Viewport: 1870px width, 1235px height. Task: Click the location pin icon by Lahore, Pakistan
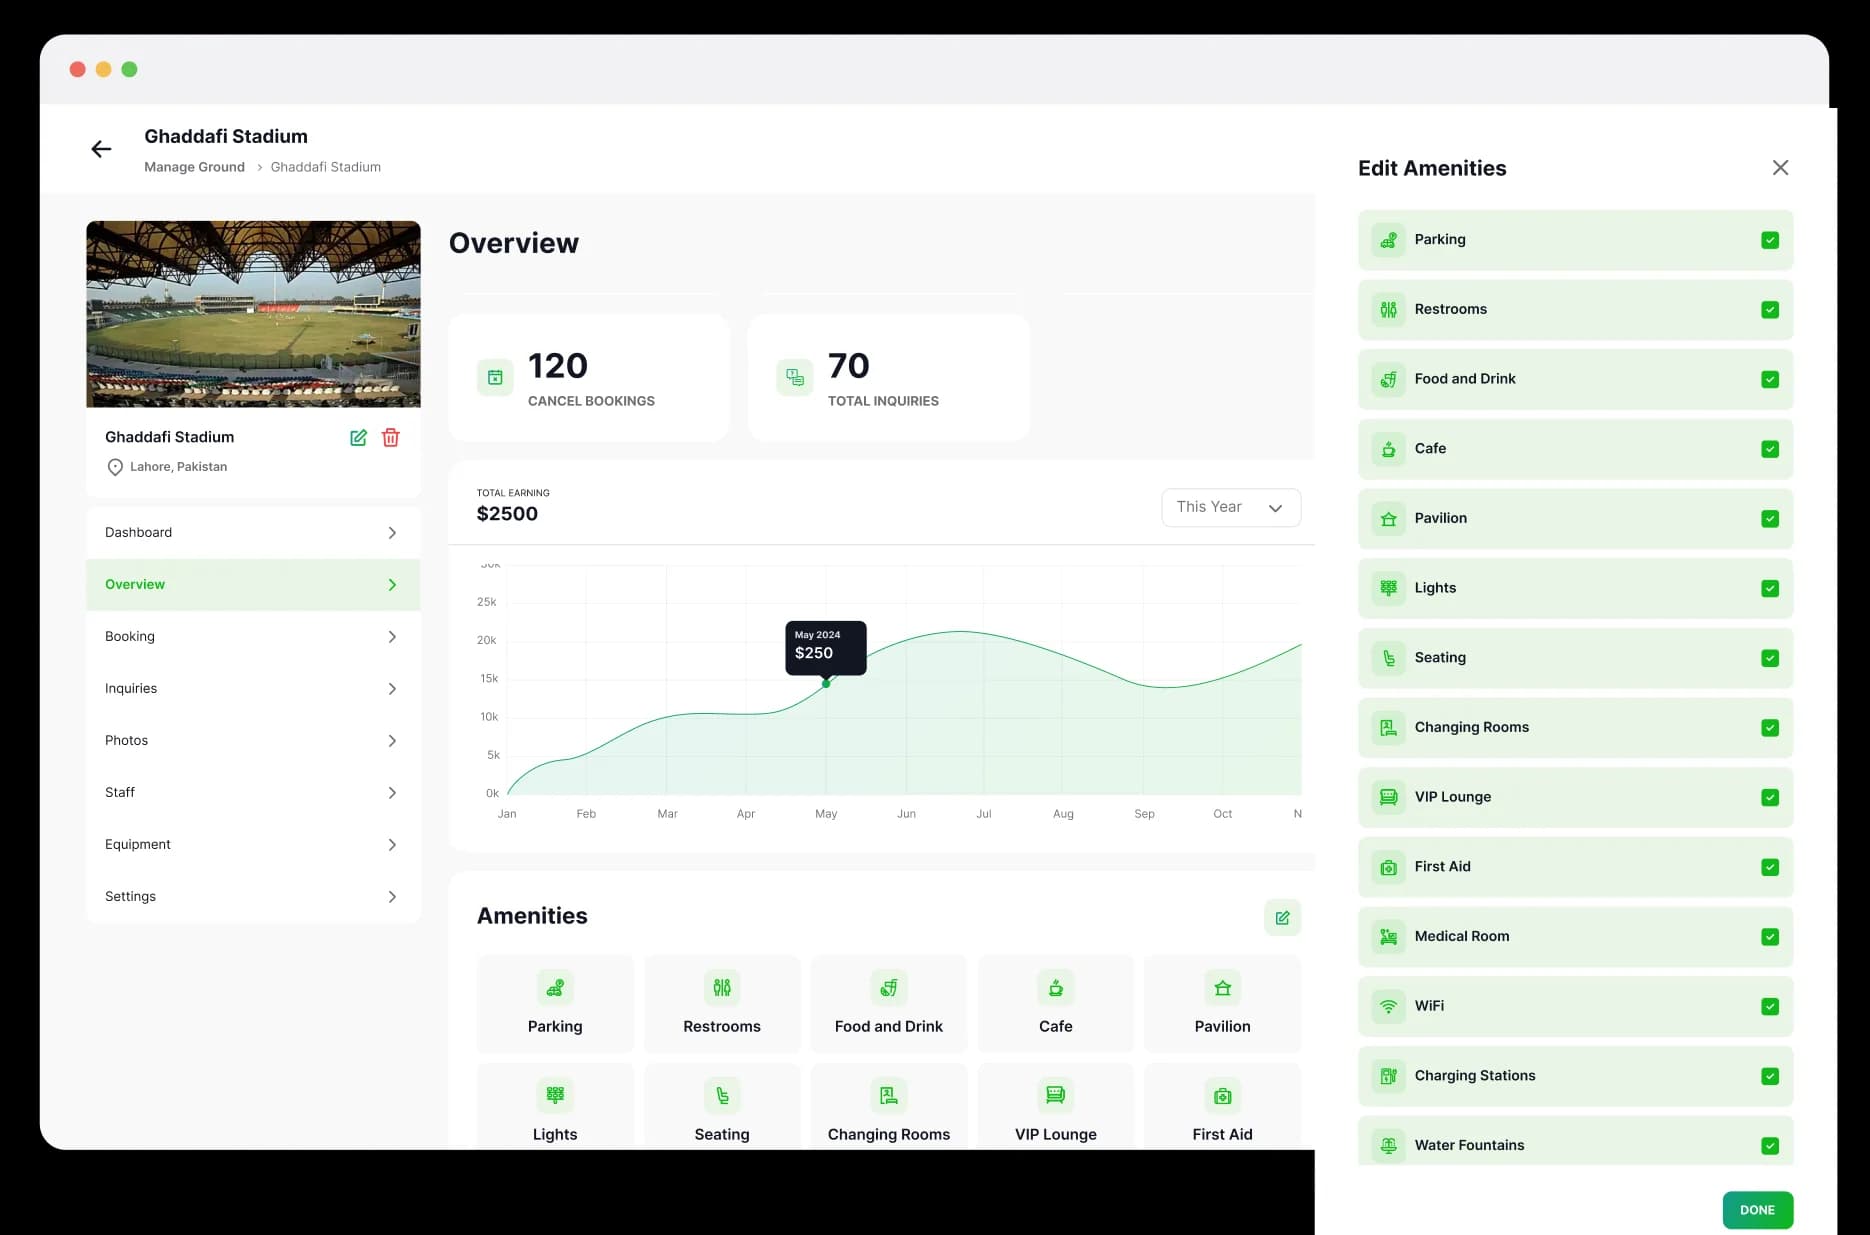[x=115, y=467]
